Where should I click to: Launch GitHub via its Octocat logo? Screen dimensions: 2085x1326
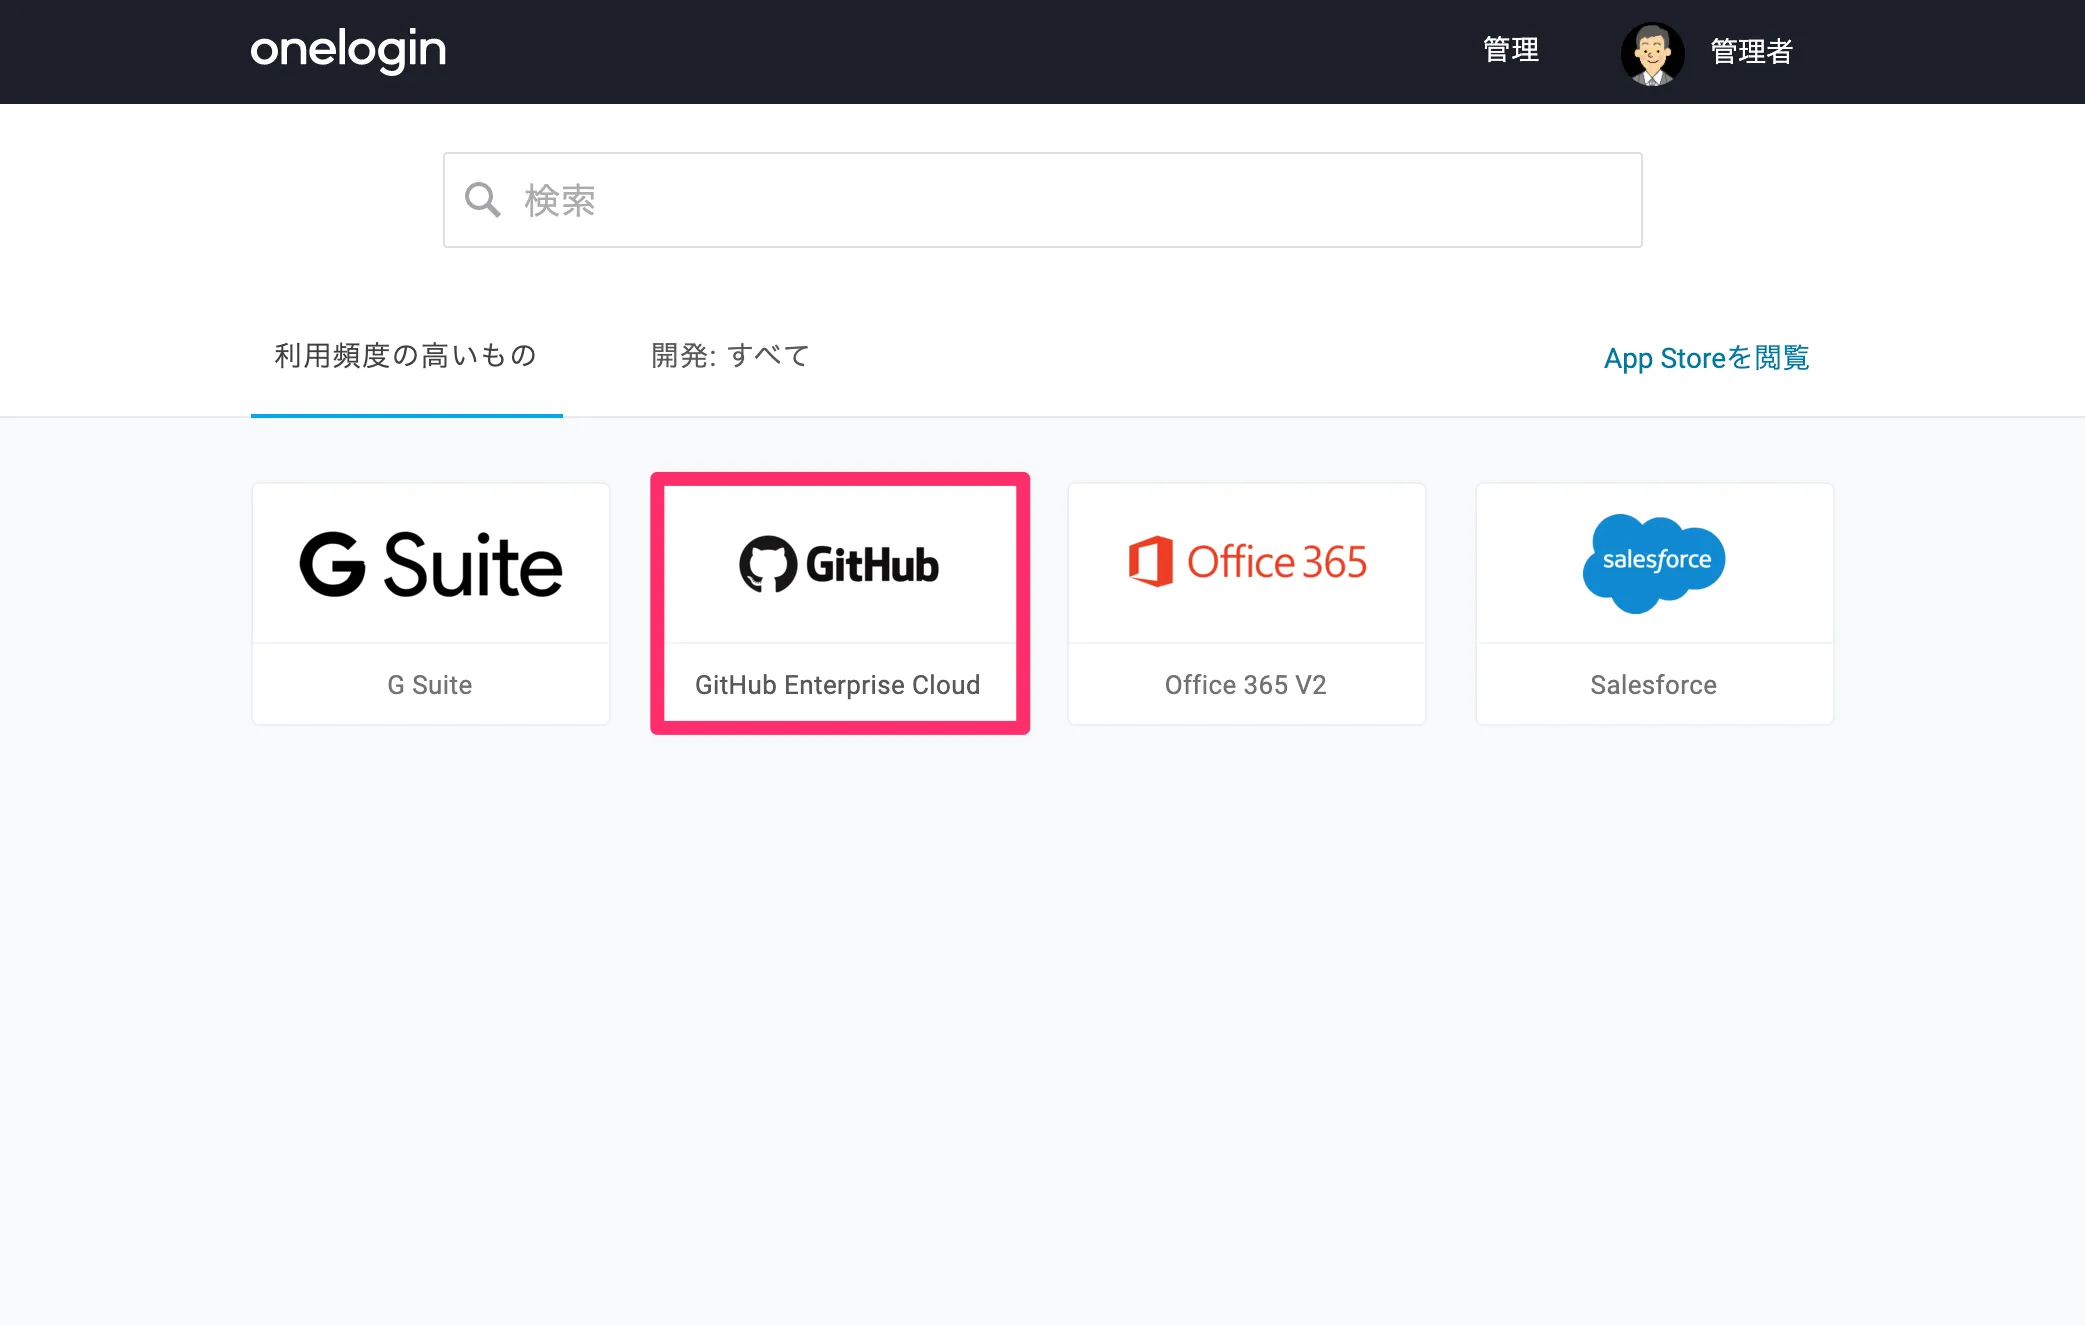tap(768, 564)
